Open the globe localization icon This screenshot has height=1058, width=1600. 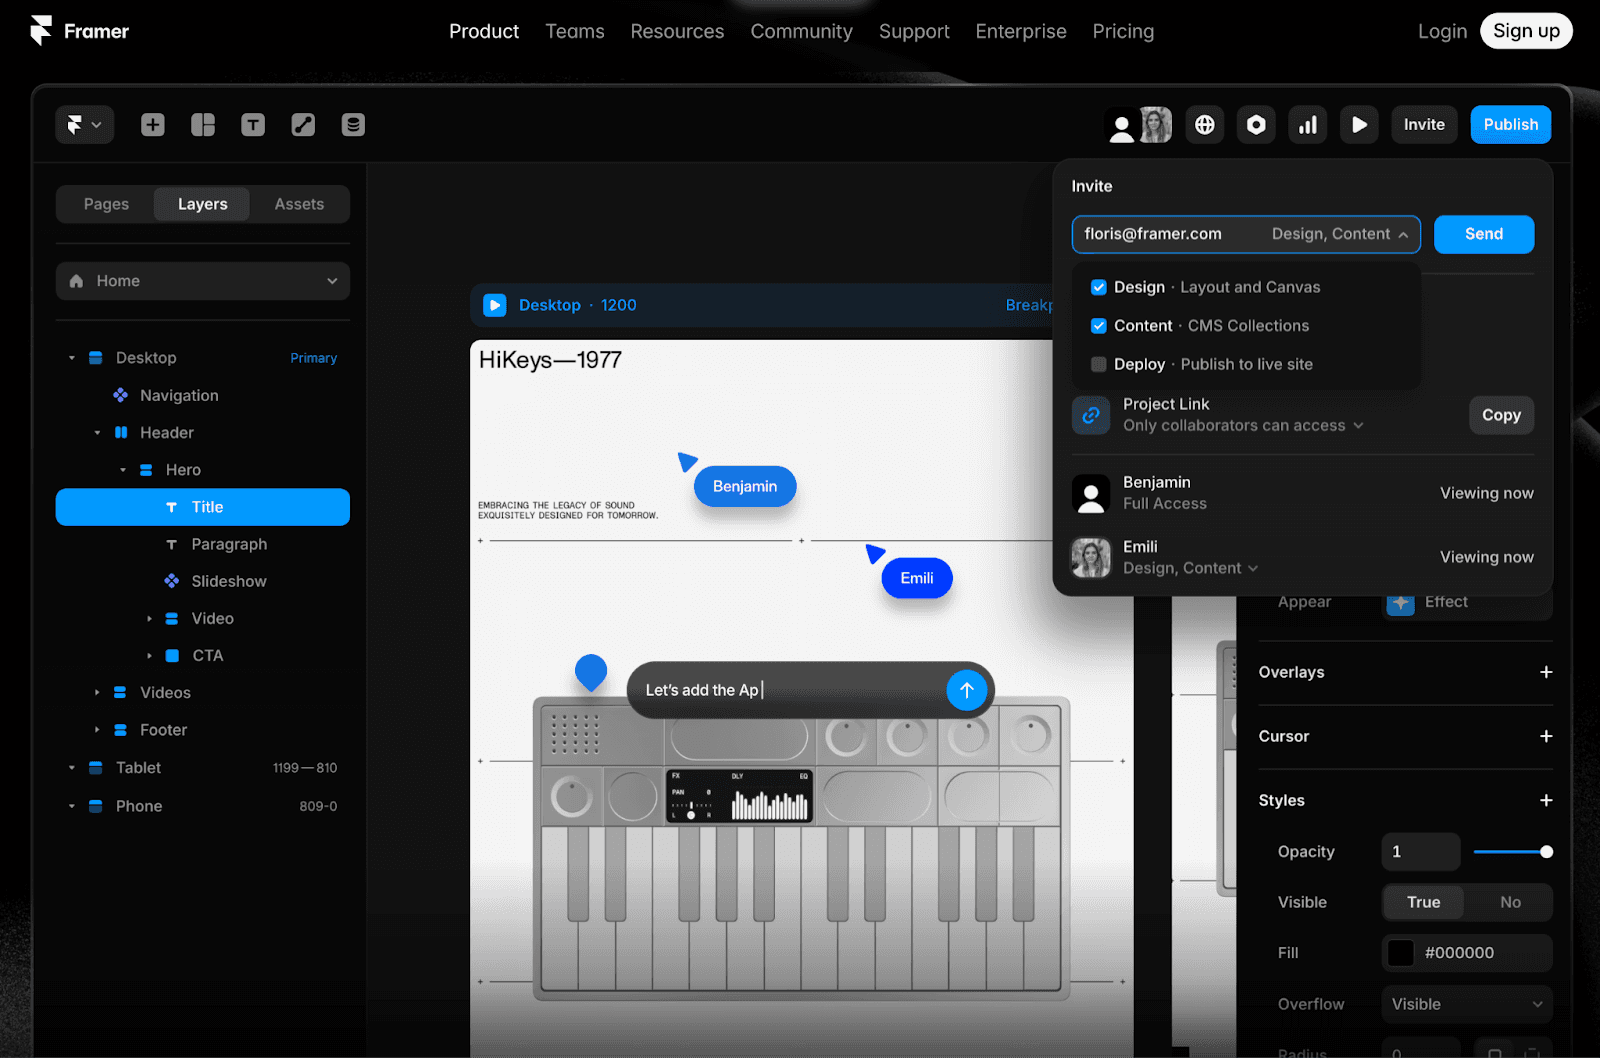point(1205,125)
